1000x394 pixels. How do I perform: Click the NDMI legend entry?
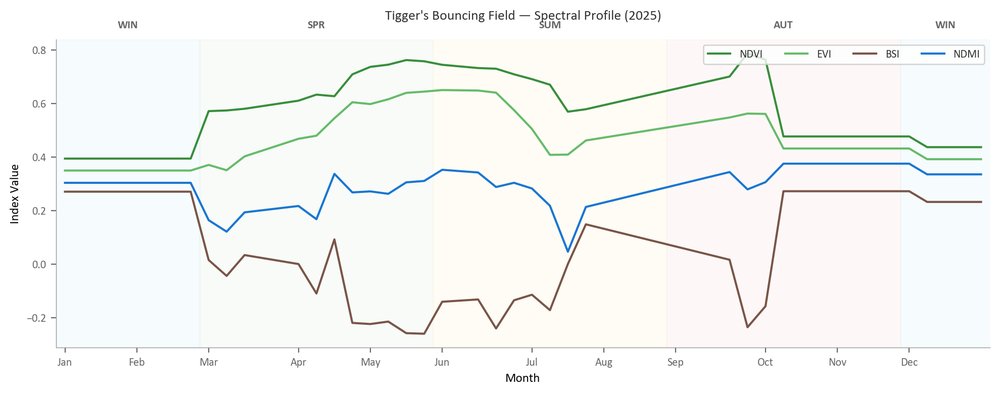[950, 54]
